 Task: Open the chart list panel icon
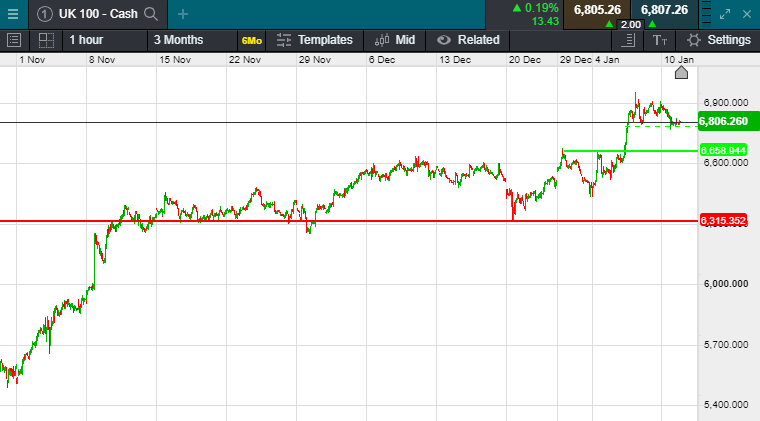coord(14,40)
